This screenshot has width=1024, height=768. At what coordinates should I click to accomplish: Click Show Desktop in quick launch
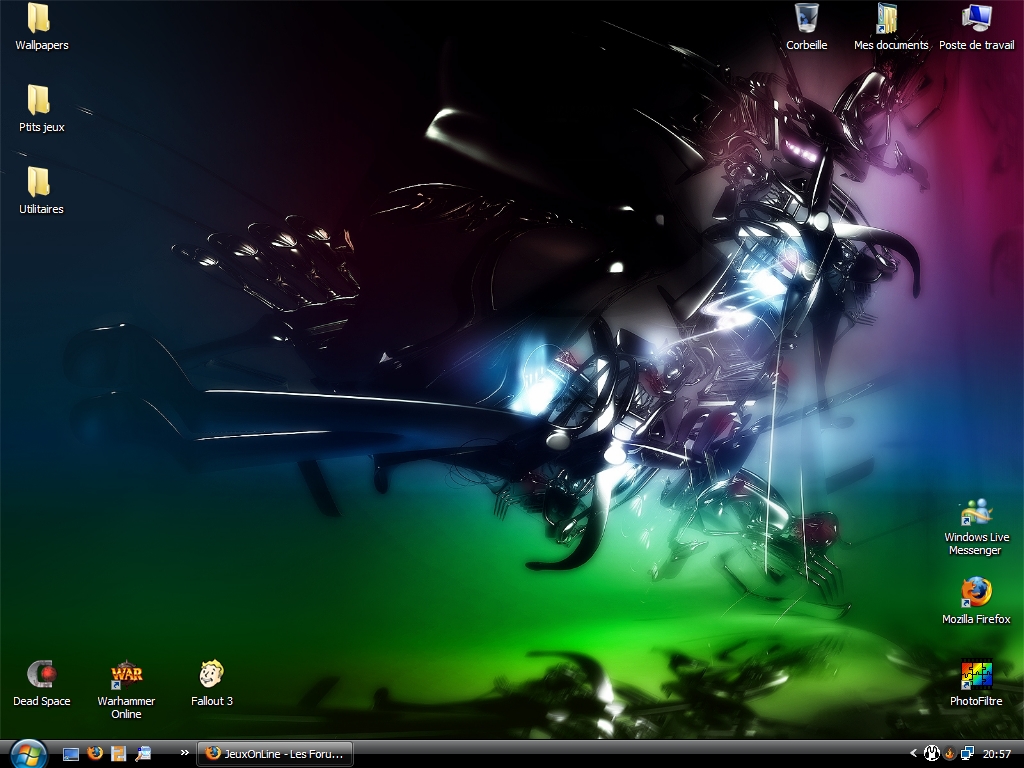[x=71, y=754]
